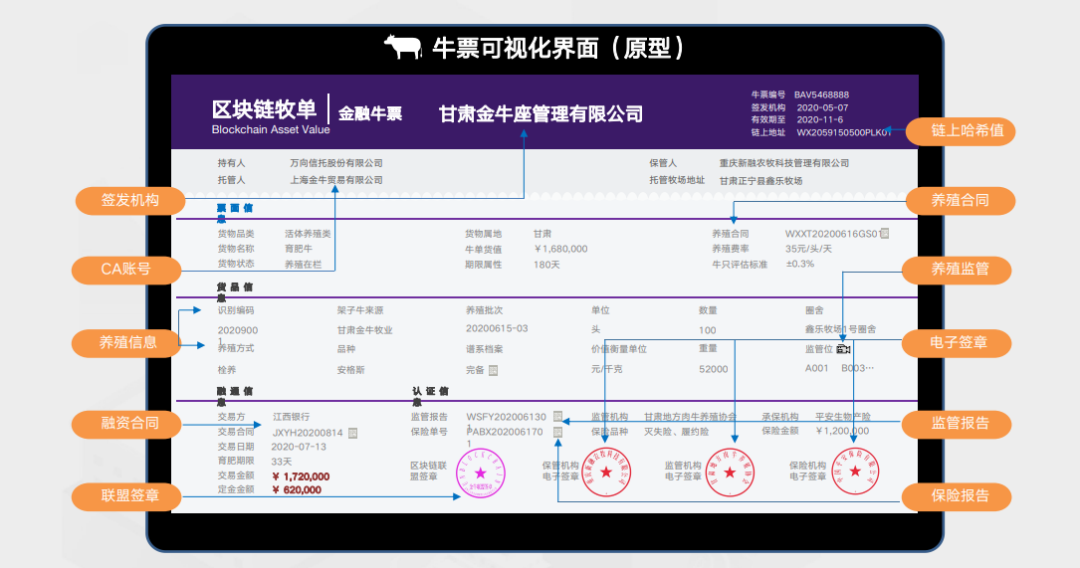1080x568 pixels.
Task: Click the 签发机构 orange label
Action: coord(130,200)
